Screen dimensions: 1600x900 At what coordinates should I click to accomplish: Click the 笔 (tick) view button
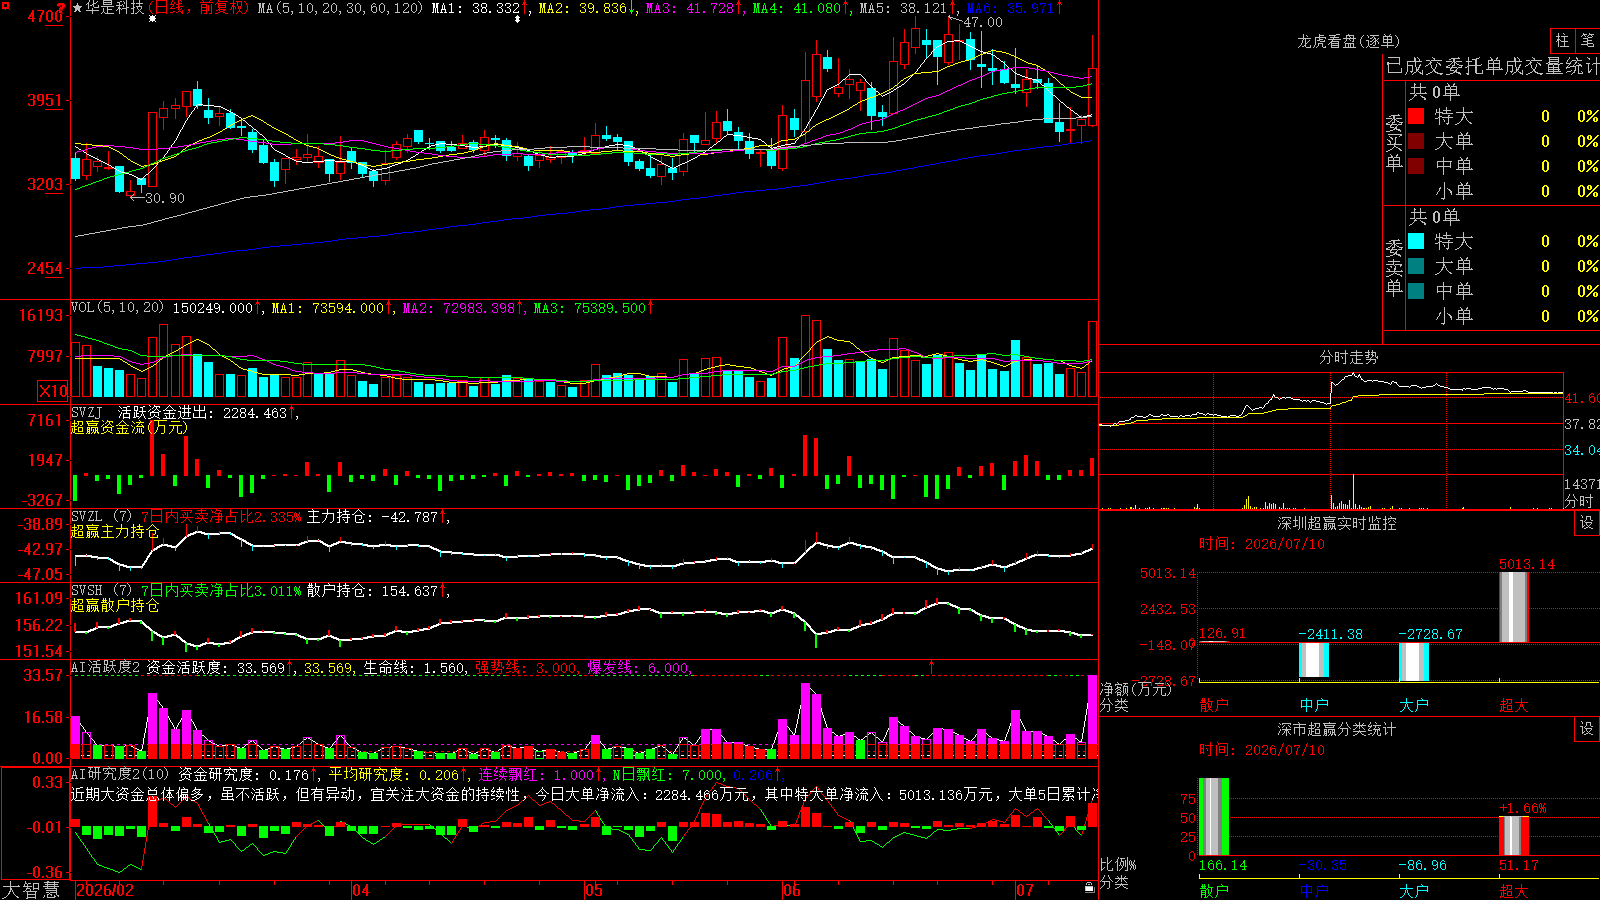click(1588, 41)
